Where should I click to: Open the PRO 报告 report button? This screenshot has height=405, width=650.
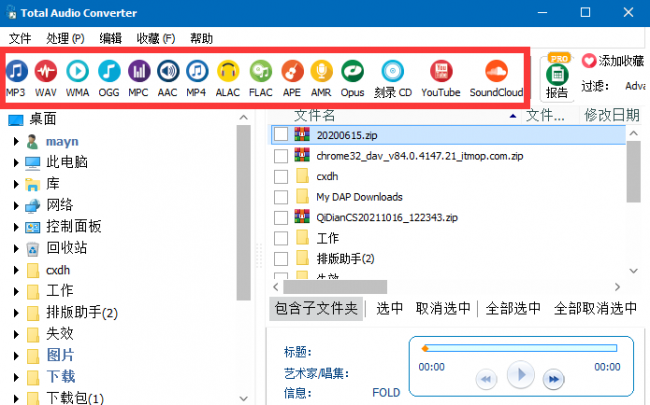[x=557, y=80]
